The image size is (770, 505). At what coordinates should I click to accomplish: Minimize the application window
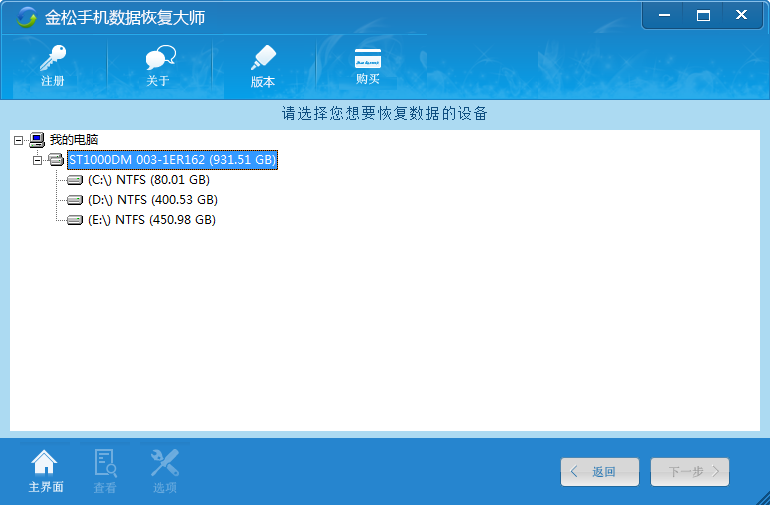[x=664, y=16]
